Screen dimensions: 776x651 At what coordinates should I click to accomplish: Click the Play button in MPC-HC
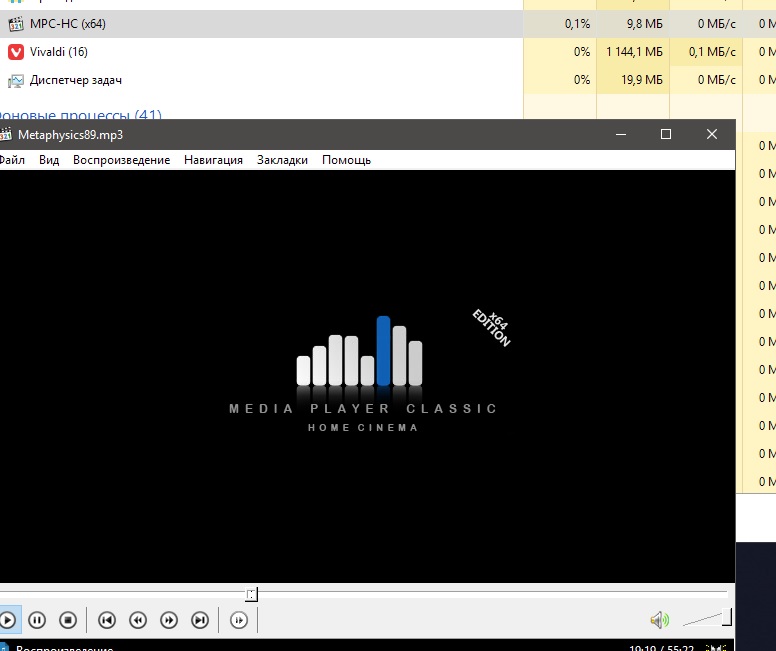pos(8,620)
